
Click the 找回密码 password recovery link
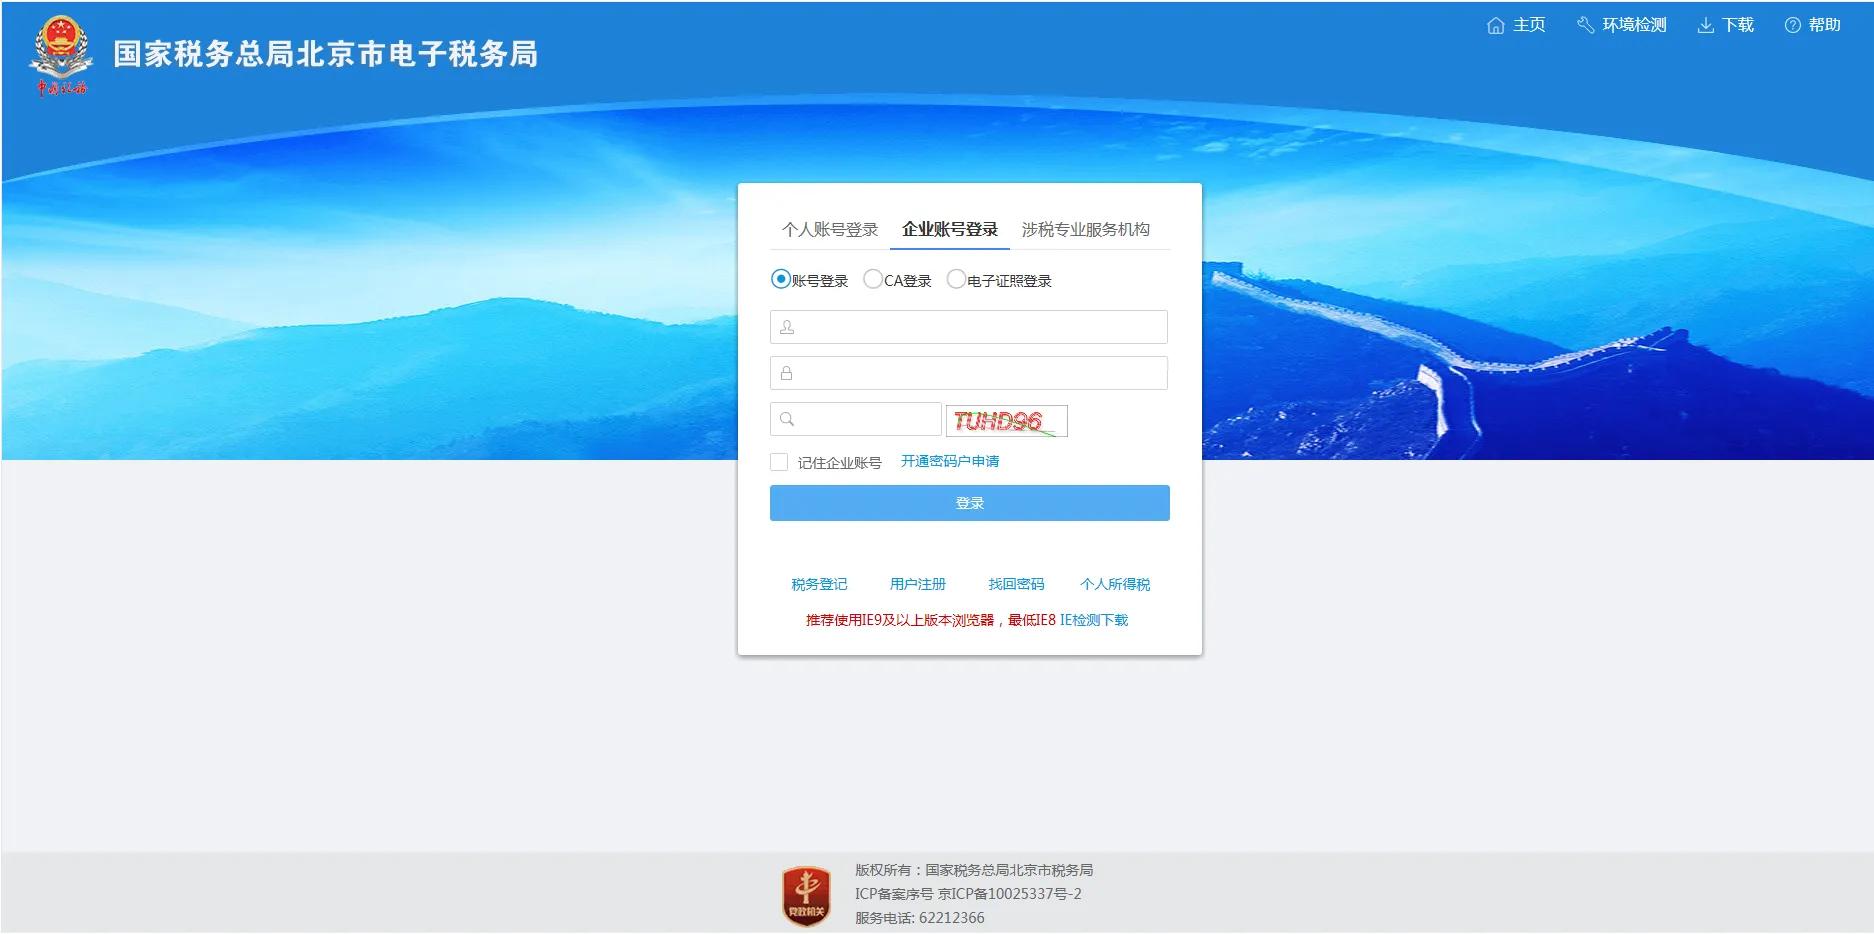tap(1016, 584)
